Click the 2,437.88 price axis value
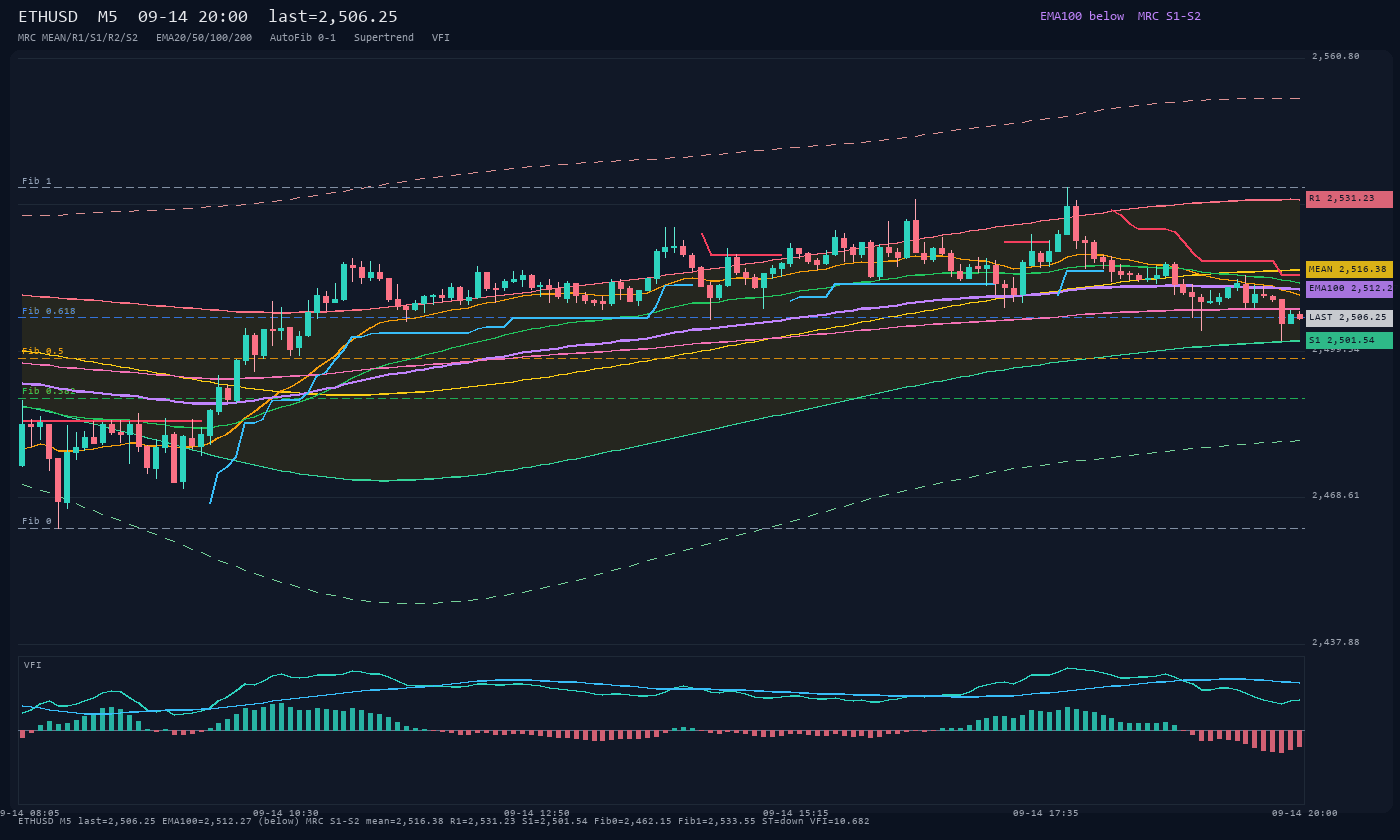 click(x=1336, y=642)
